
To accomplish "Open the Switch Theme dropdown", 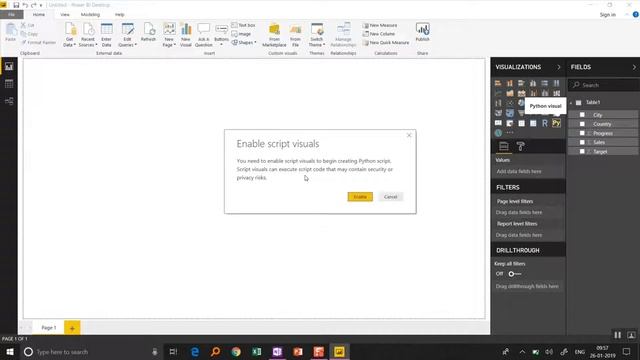I will coord(317,35).
